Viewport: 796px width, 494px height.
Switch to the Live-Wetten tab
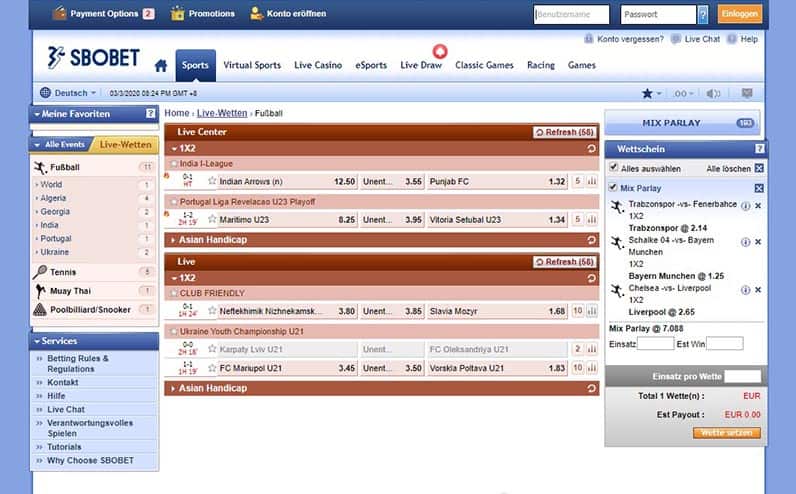(x=125, y=145)
